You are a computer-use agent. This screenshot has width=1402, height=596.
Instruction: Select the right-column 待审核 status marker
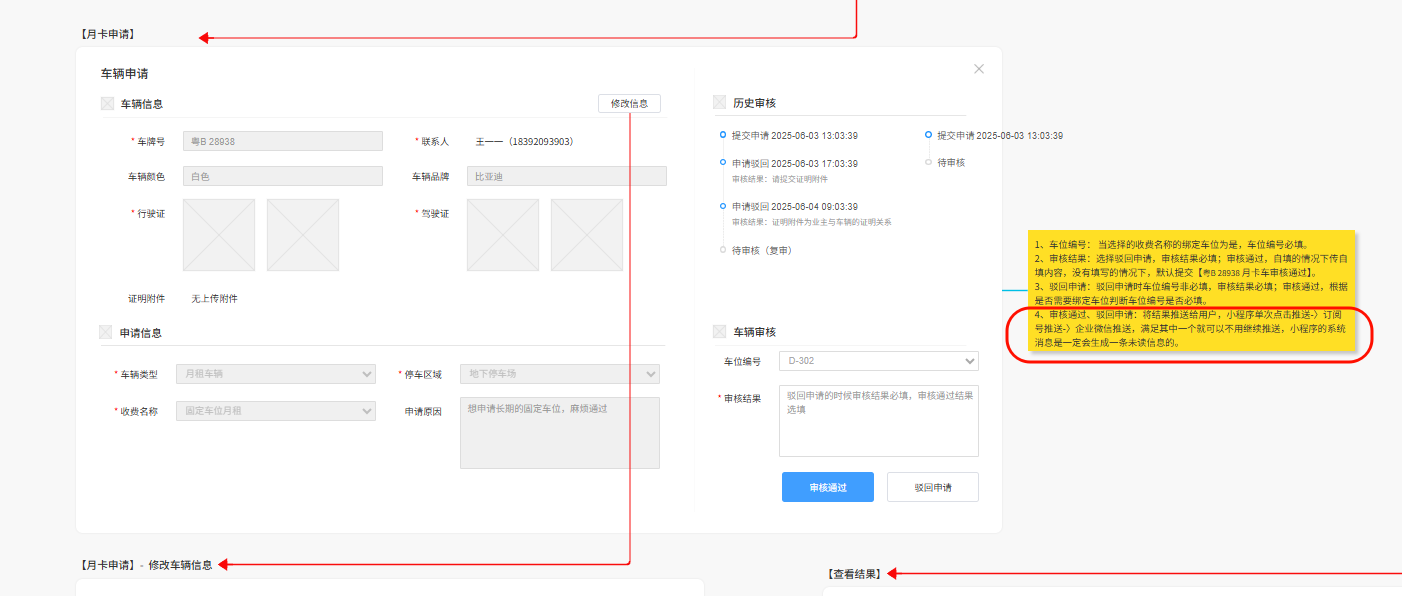pyautogui.click(x=928, y=161)
